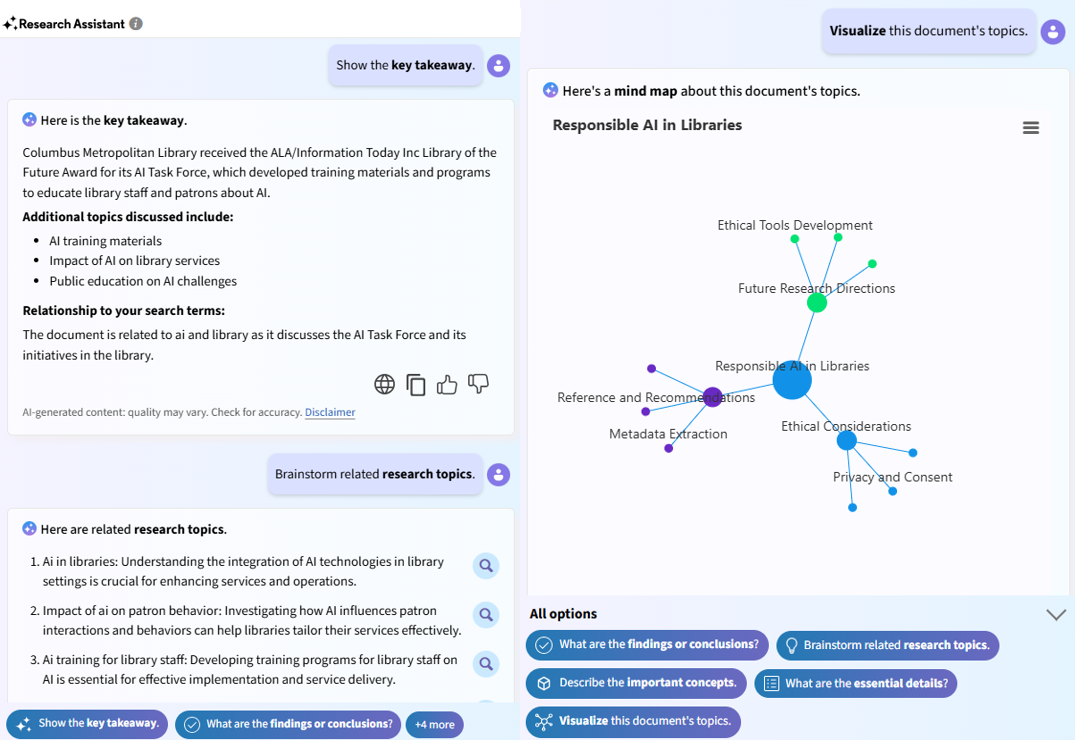Click the globe icon below the key takeaway
The height and width of the screenshot is (745, 1075).
(x=384, y=384)
